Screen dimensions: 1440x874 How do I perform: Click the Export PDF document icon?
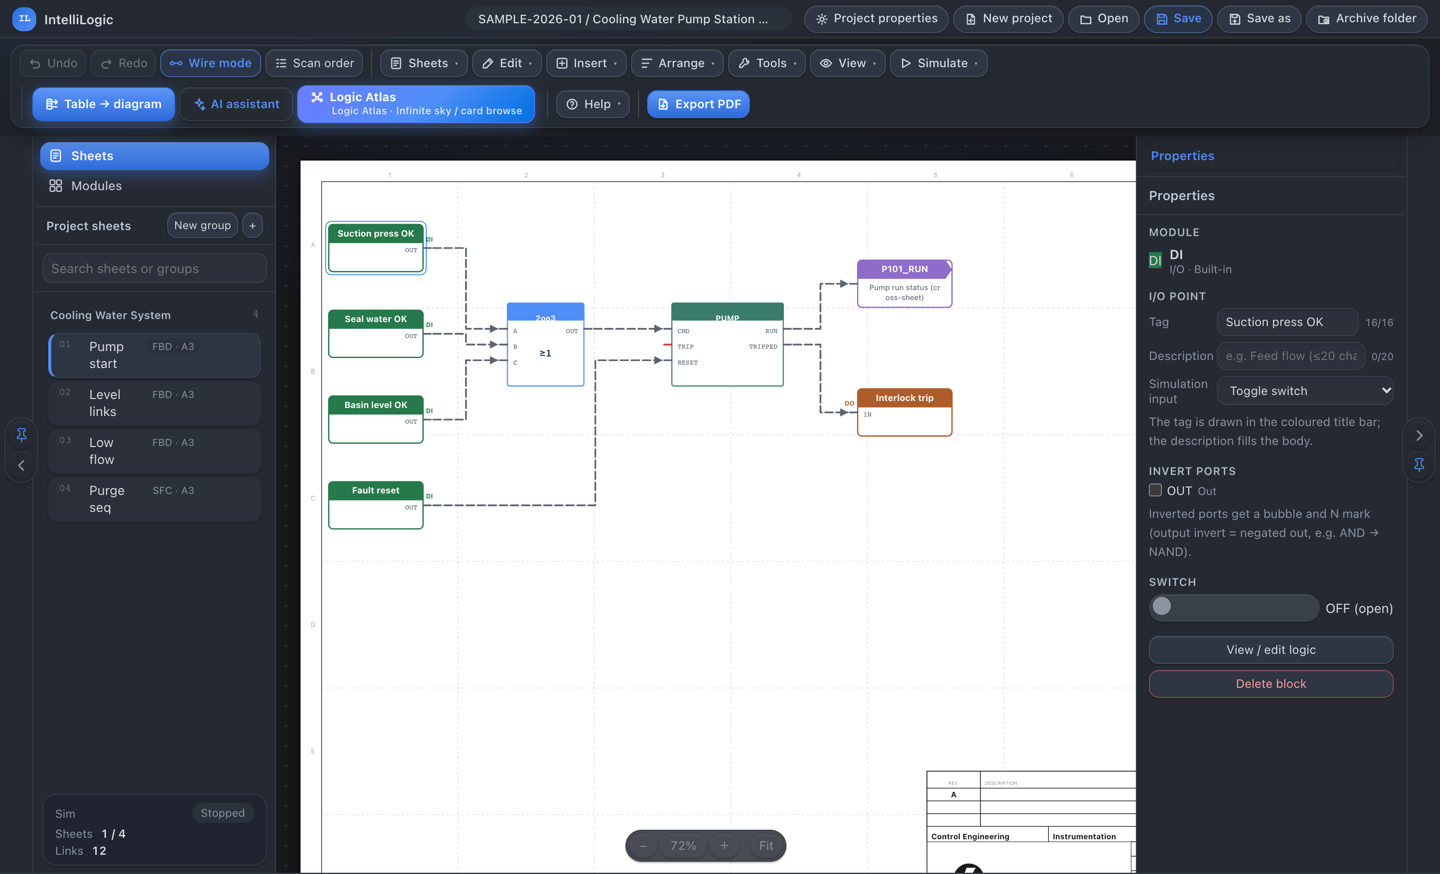pyautogui.click(x=663, y=104)
